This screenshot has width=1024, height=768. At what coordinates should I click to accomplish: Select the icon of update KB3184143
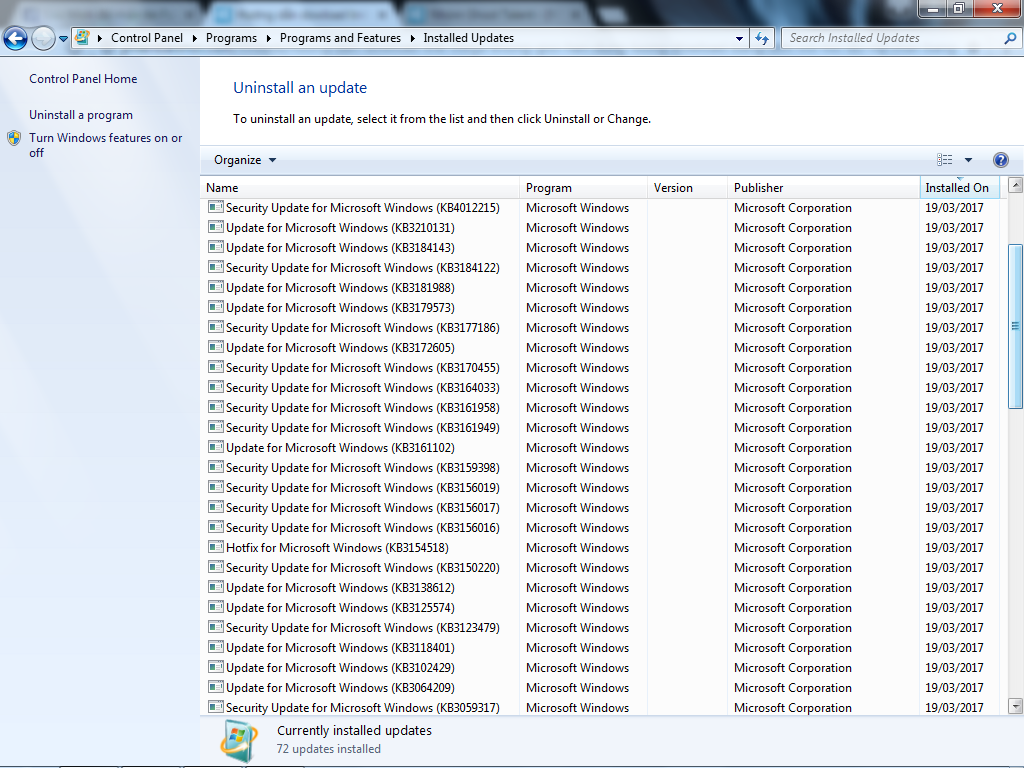(216, 247)
